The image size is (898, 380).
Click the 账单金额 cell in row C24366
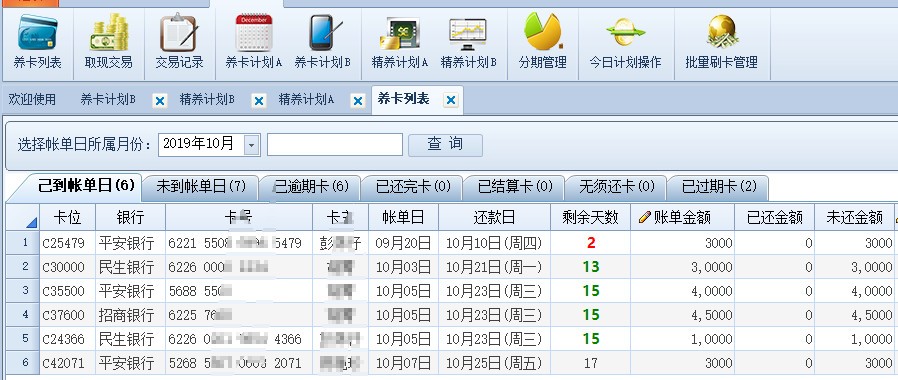coord(683,339)
